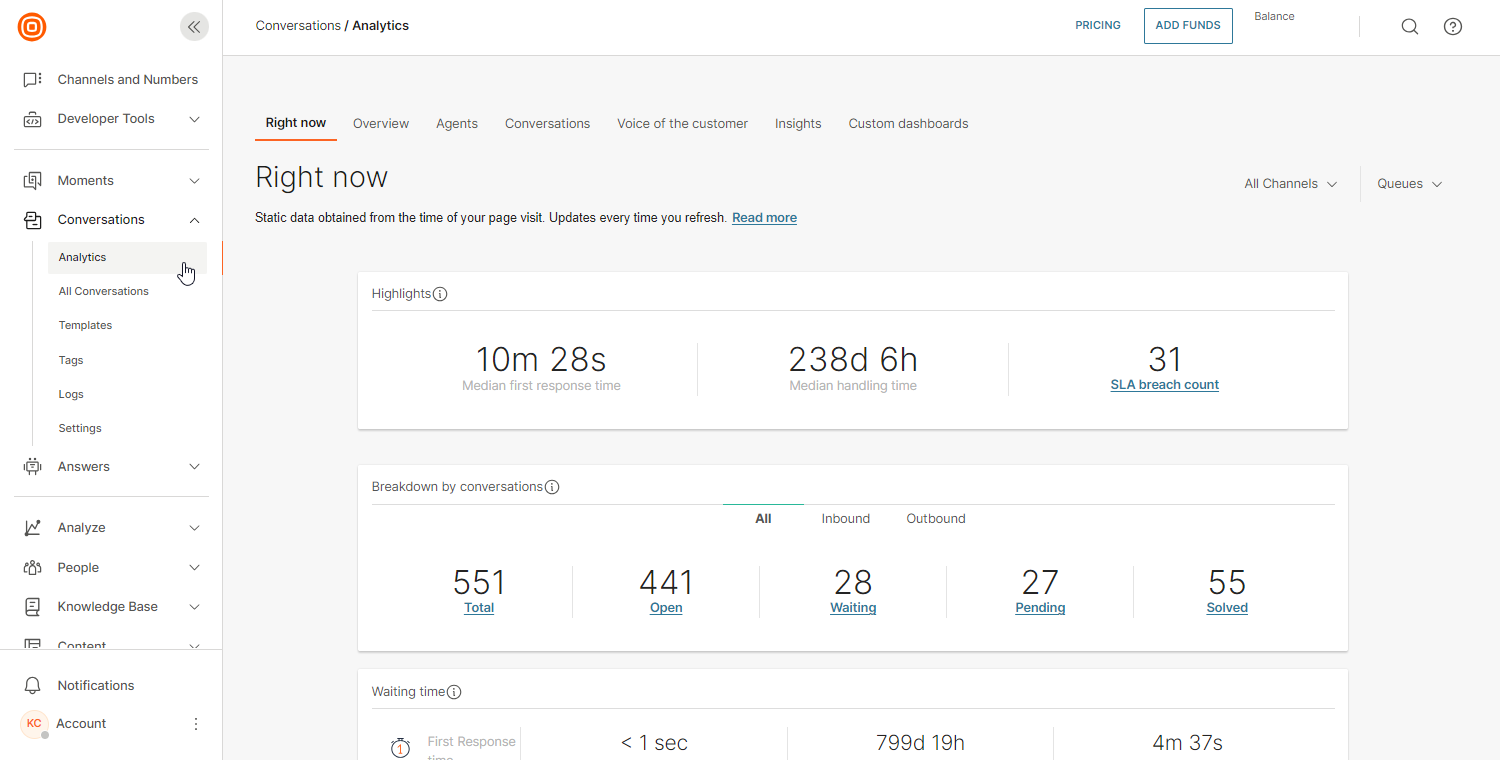Click the SLA breach count link

[1164, 385]
